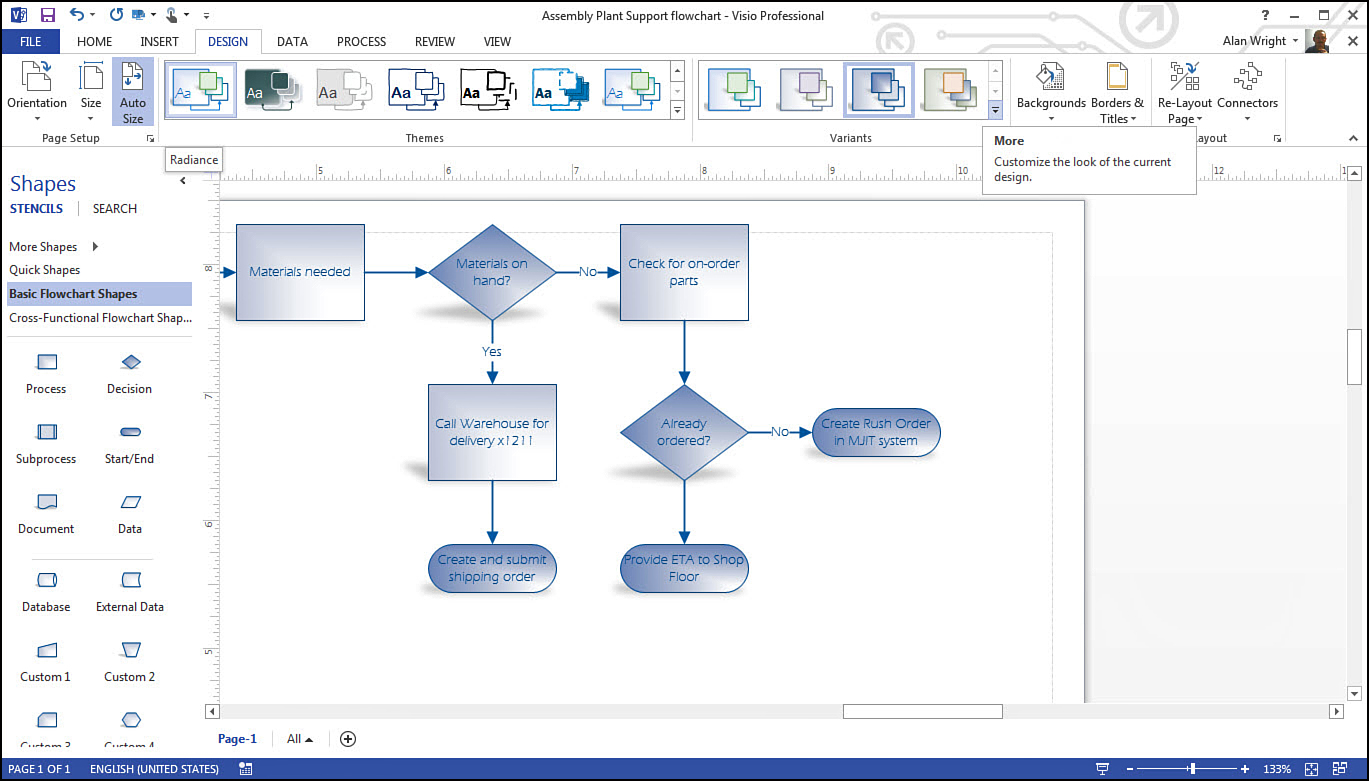
Task: Pick the Start/End shape icon
Action: coord(130,432)
